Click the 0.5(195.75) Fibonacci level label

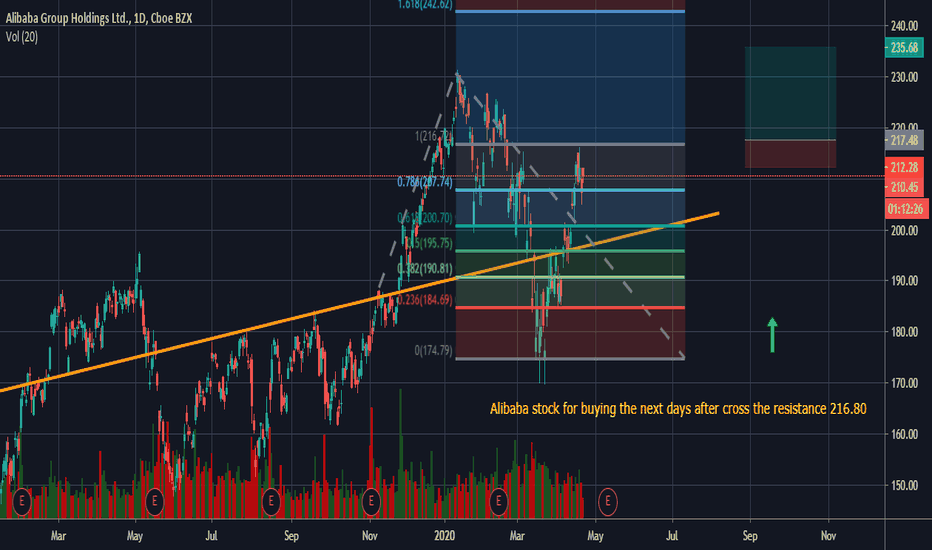(x=429, y=243)
